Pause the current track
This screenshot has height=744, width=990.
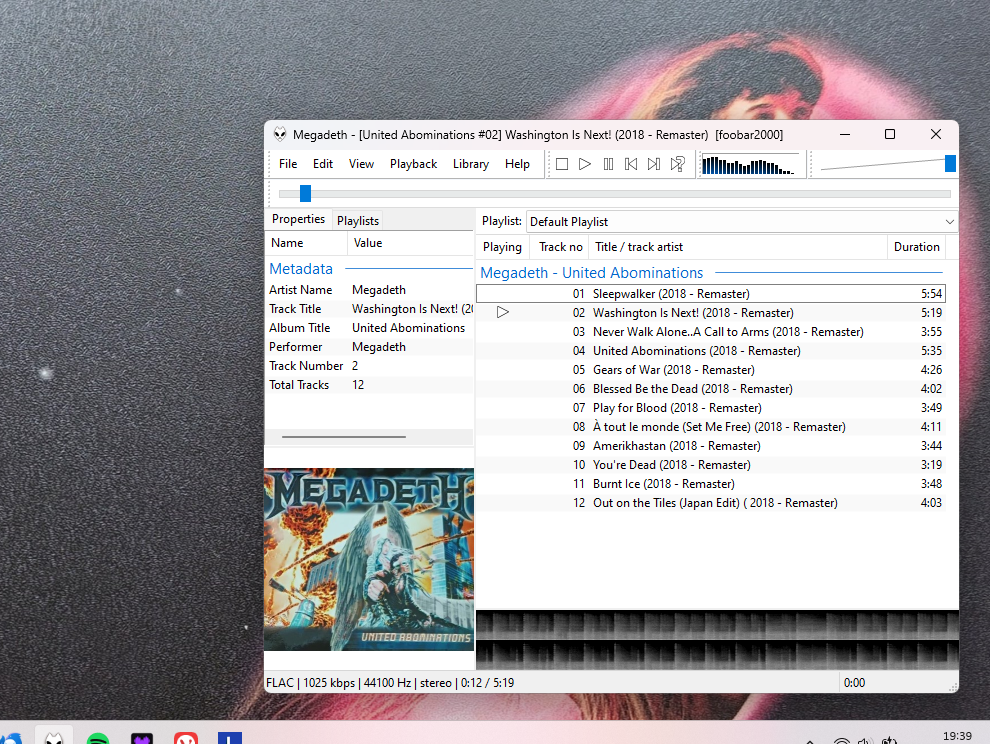608,164
